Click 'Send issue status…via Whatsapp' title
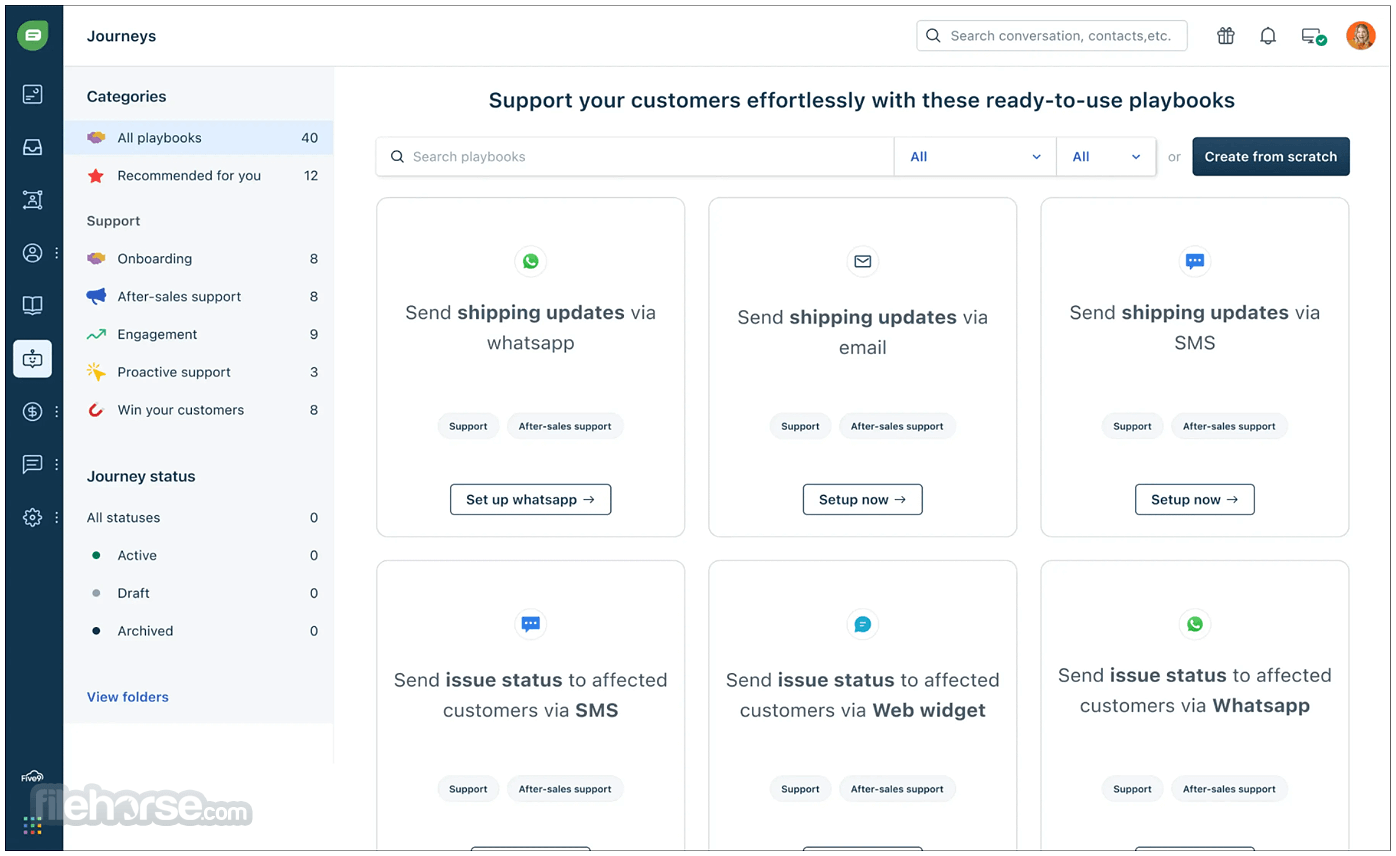The height and width of the screenshot is (856, 1396). point(1195,691)
